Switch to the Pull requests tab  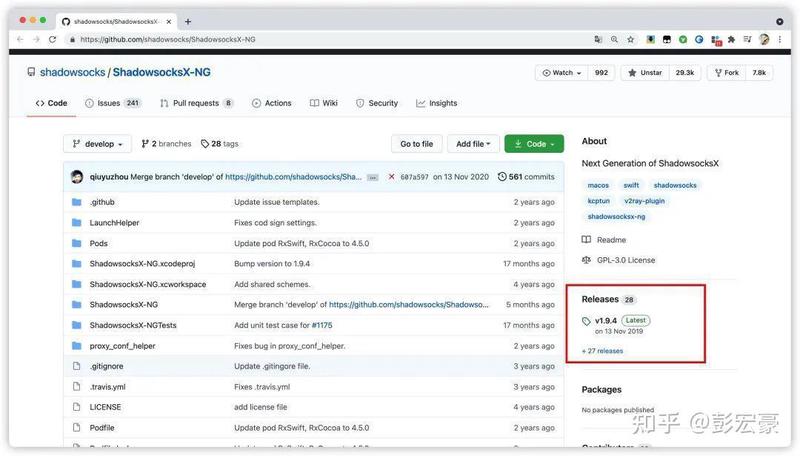pos(196,103)
